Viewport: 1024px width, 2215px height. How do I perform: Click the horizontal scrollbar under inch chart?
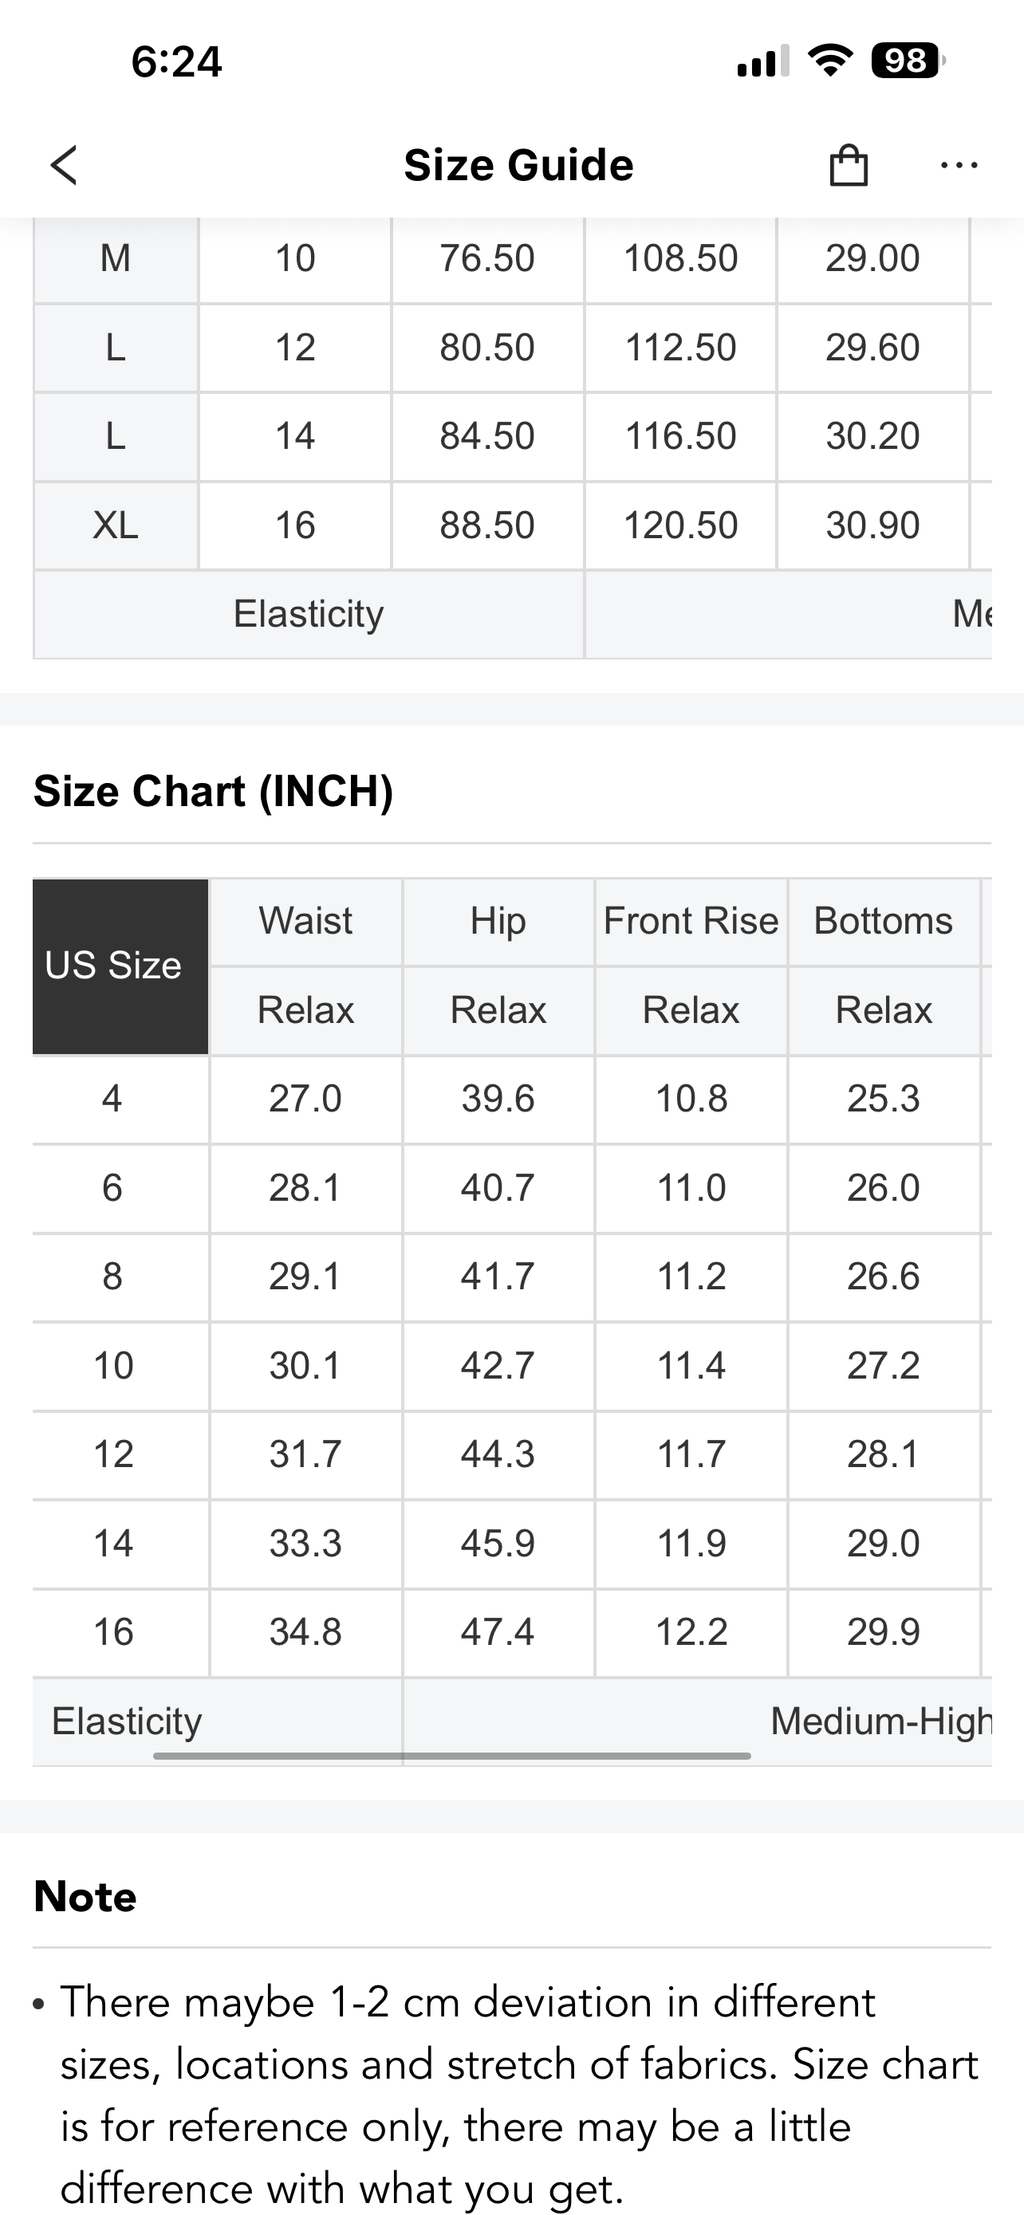pos(452,1755)
